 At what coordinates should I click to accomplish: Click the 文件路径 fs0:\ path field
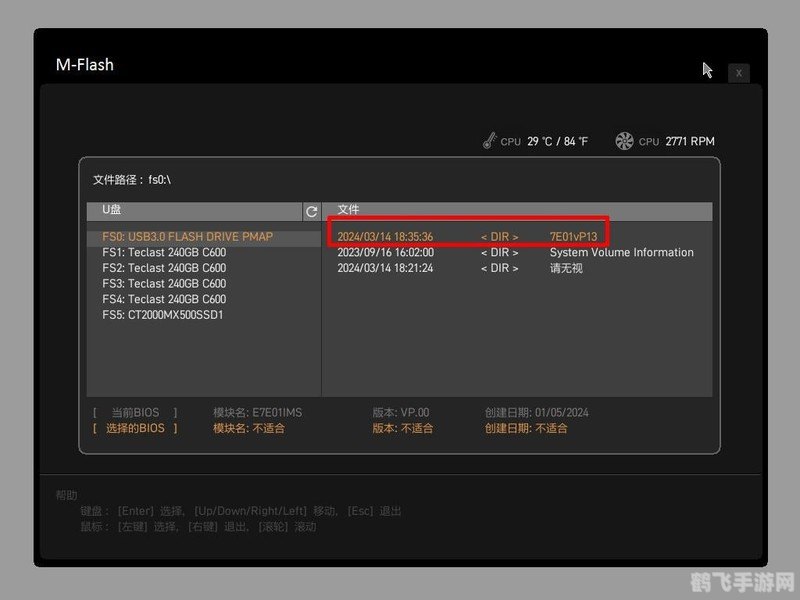[x=132, y=180]
